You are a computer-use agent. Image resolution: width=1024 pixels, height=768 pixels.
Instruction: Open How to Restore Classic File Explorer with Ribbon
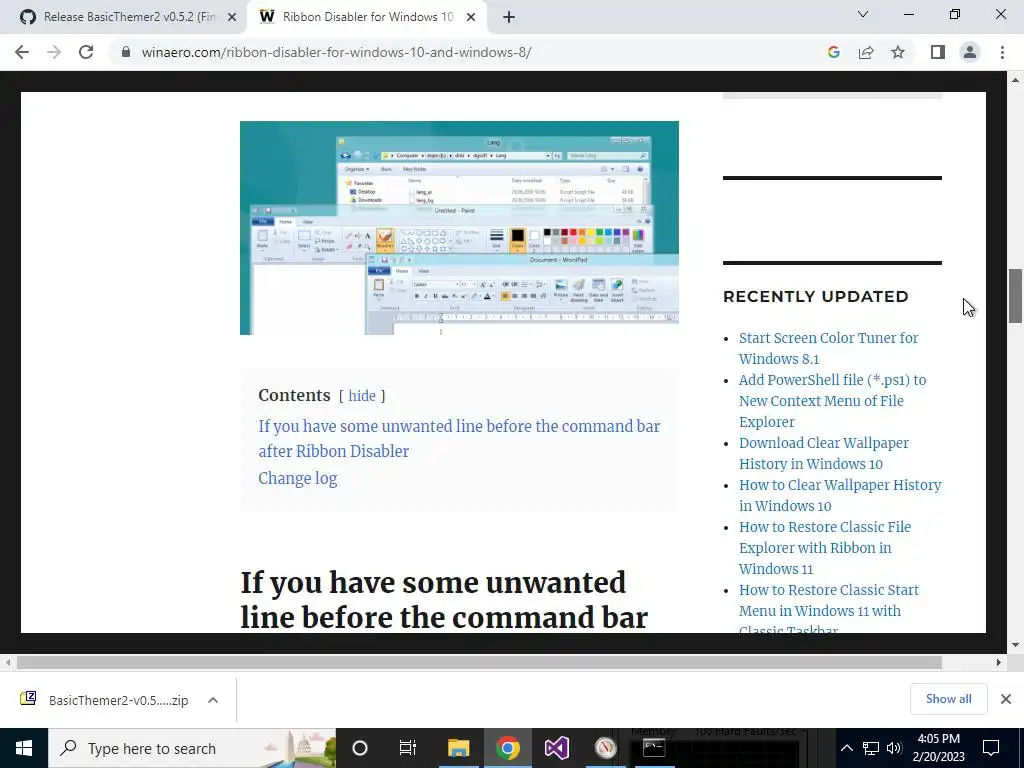point(824,547)
